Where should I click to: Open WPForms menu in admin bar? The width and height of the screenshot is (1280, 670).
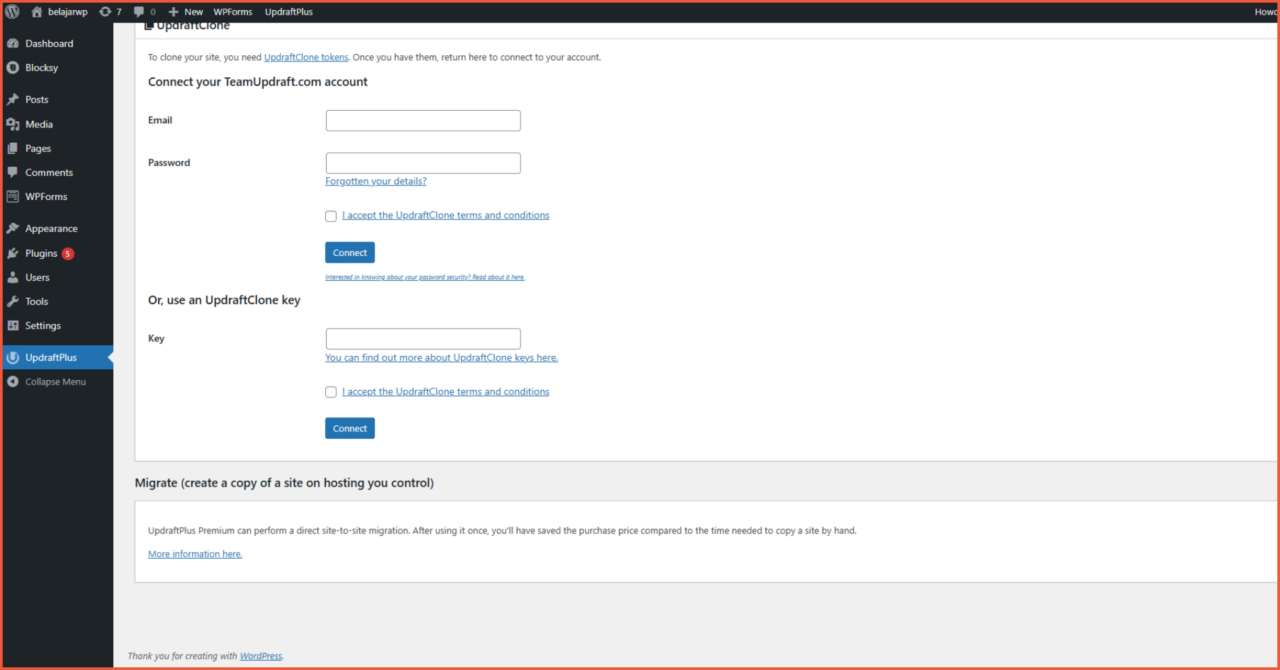233,12
